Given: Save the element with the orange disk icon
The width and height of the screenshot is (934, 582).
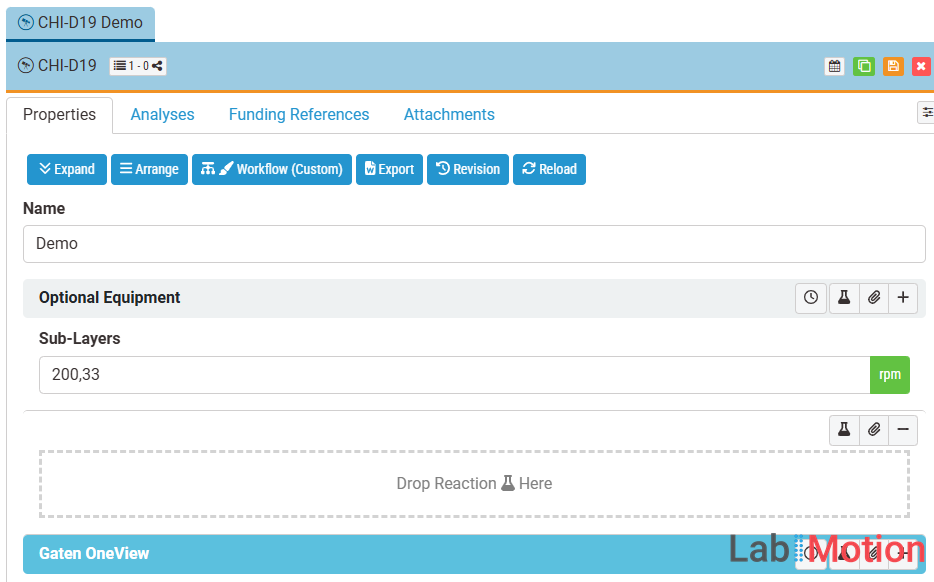Looking at the screenshot, I should [x=893, y=66].
